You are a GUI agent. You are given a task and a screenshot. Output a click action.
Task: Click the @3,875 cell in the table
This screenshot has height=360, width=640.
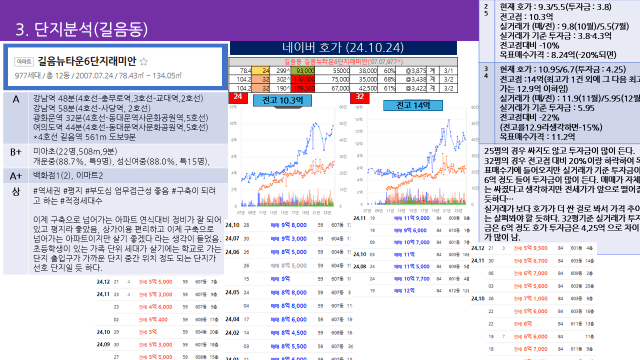tap(416, 71)
